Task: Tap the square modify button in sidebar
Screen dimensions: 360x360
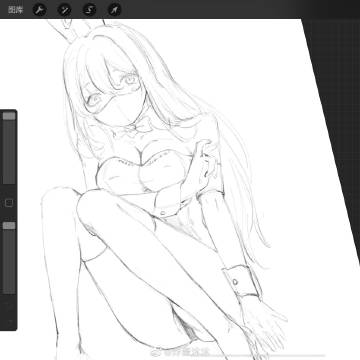Action: tap(9, 203)
